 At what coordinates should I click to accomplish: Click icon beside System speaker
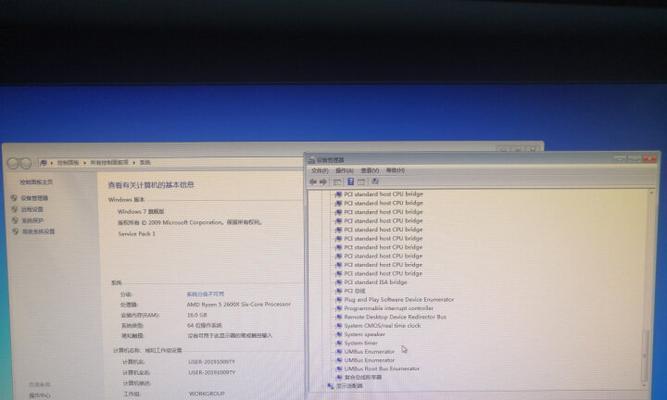[339, 334]
